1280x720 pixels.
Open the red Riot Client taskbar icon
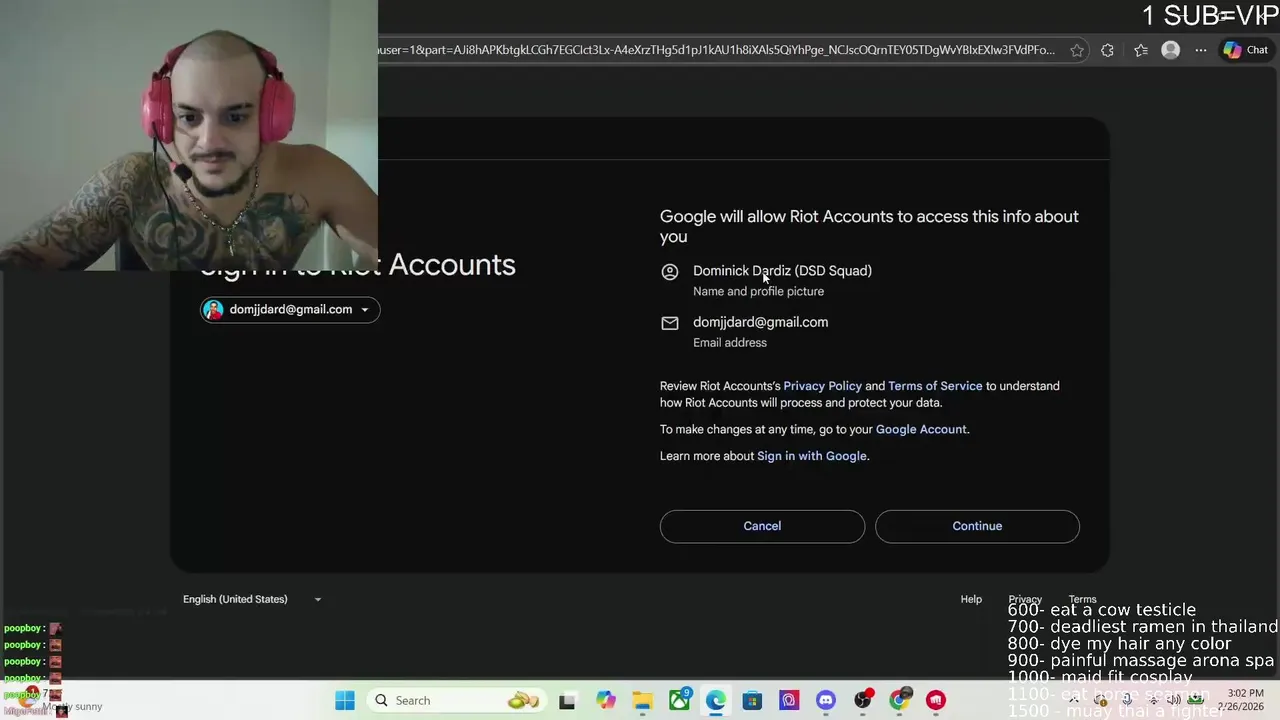[936, 700]
